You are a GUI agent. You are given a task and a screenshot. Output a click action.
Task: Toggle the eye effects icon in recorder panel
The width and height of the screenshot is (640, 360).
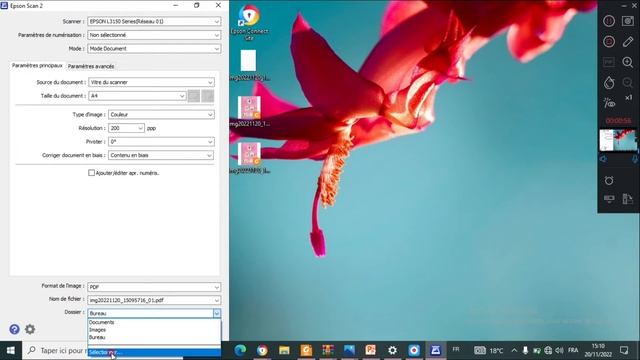tap(609, 103)
